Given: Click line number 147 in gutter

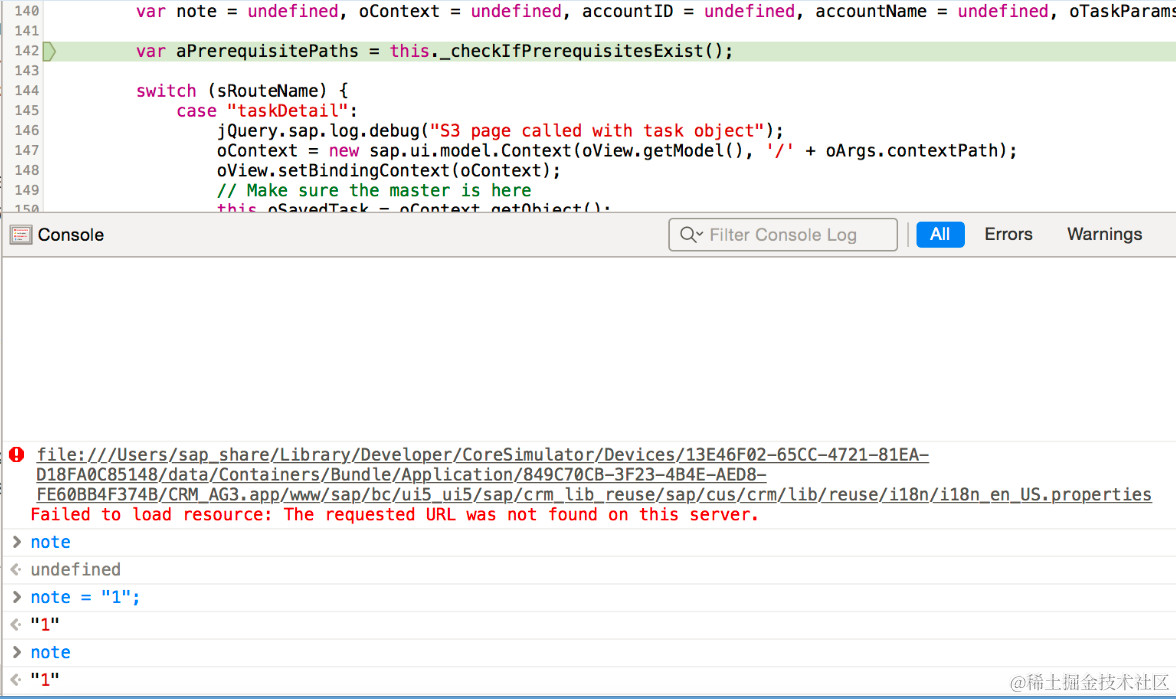Looking at the screenshot, I should (x=26, y=151).
